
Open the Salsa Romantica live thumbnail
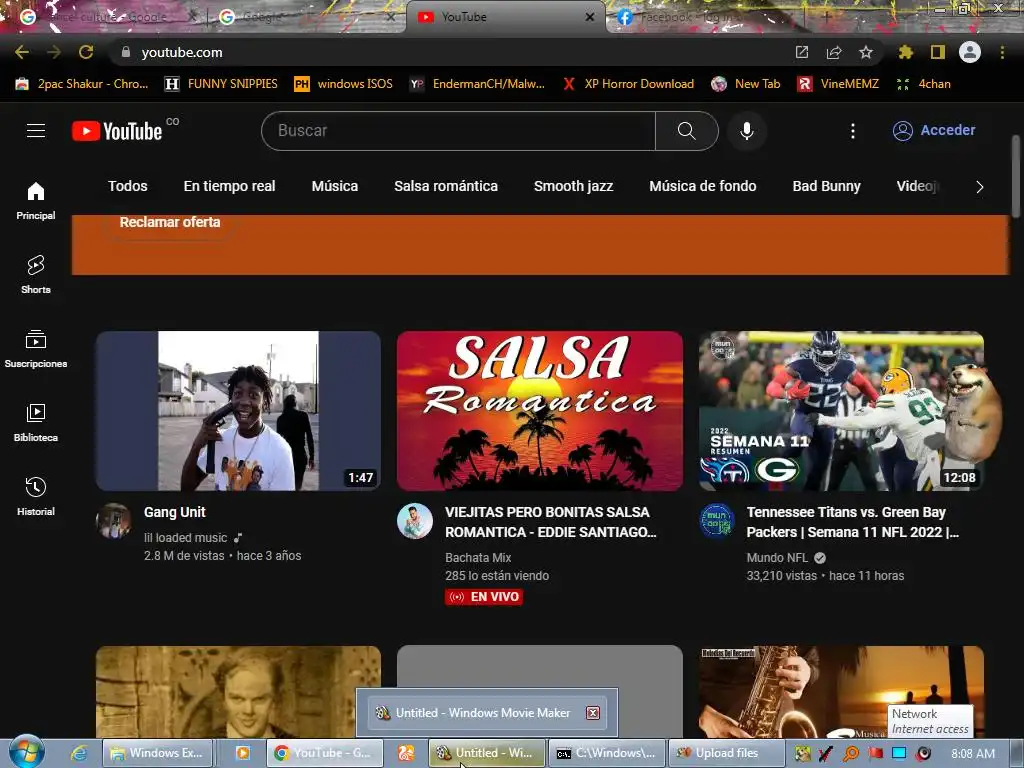click(539, 411)
